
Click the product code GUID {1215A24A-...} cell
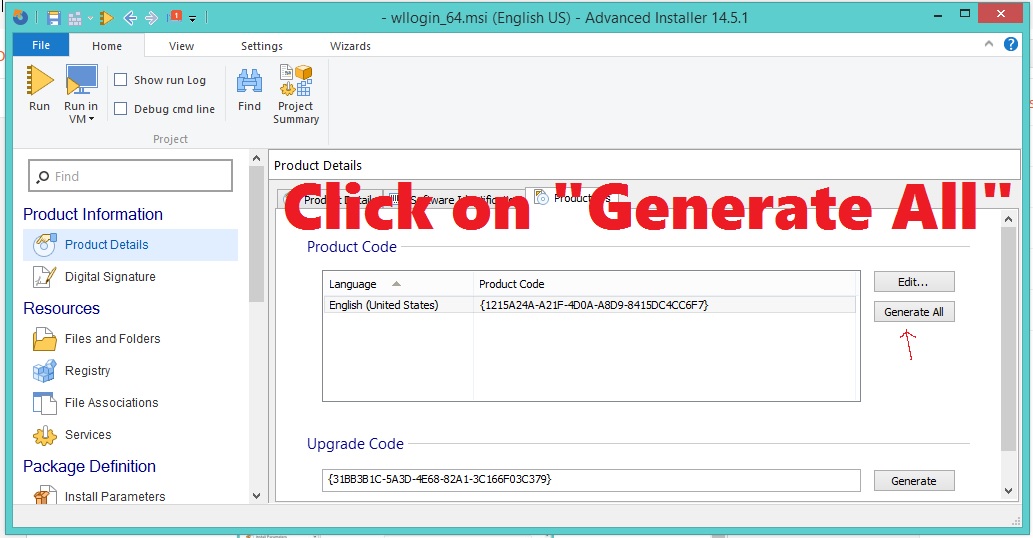coord(594,305)
